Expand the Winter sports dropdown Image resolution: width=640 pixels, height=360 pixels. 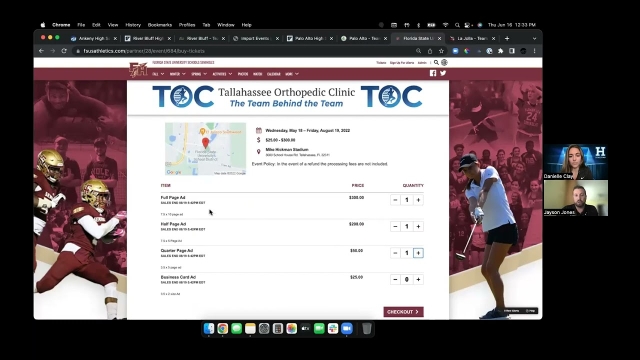[x=178, y=74]
